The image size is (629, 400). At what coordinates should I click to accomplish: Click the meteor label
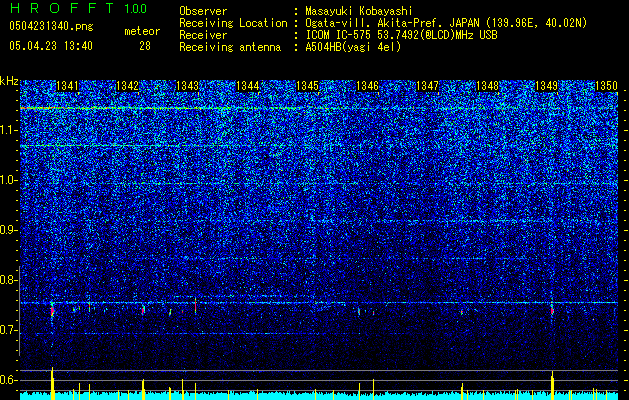tap(142, 31)
